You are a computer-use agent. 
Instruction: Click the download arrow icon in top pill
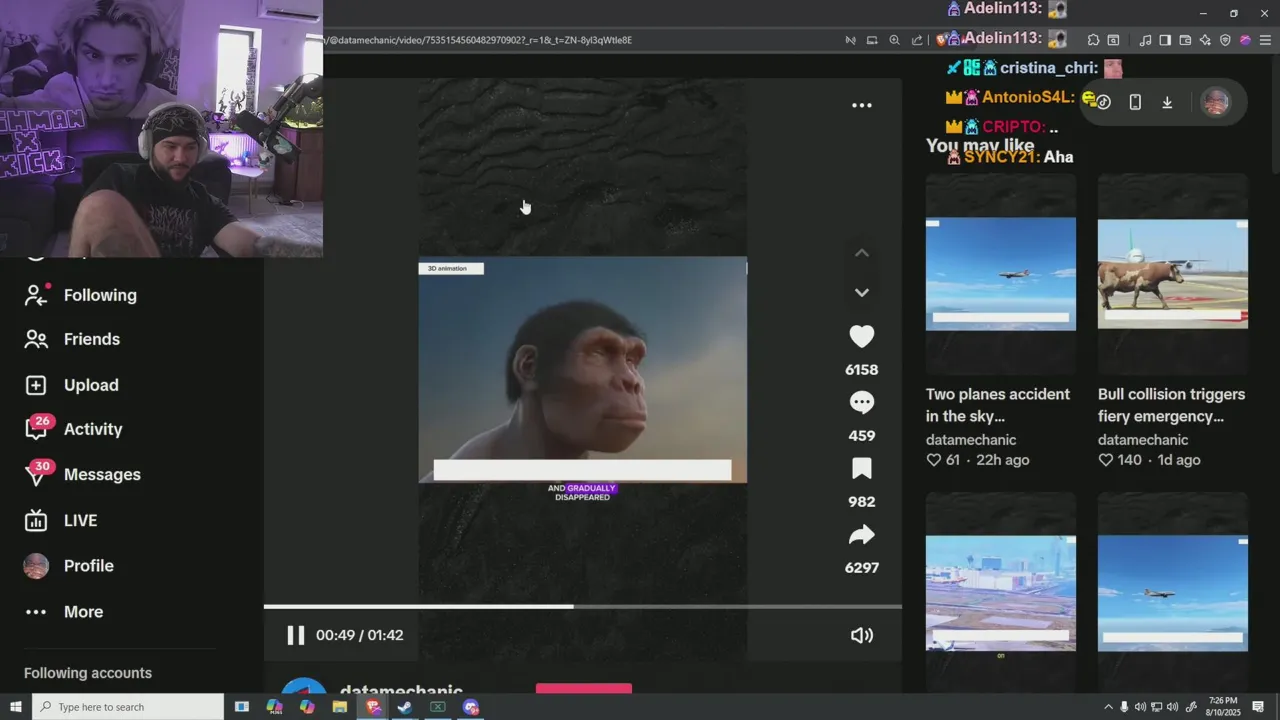click(1167, 102)
